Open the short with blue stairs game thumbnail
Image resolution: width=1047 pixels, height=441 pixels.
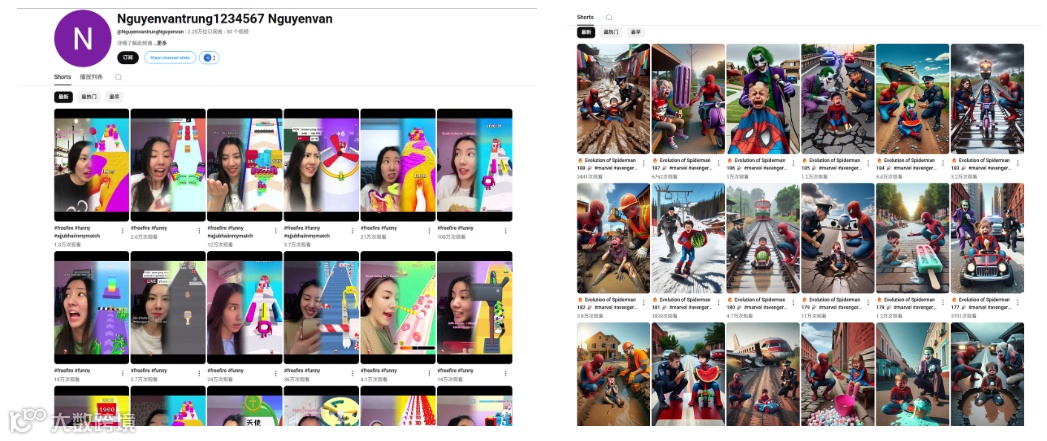coord(321,307)
